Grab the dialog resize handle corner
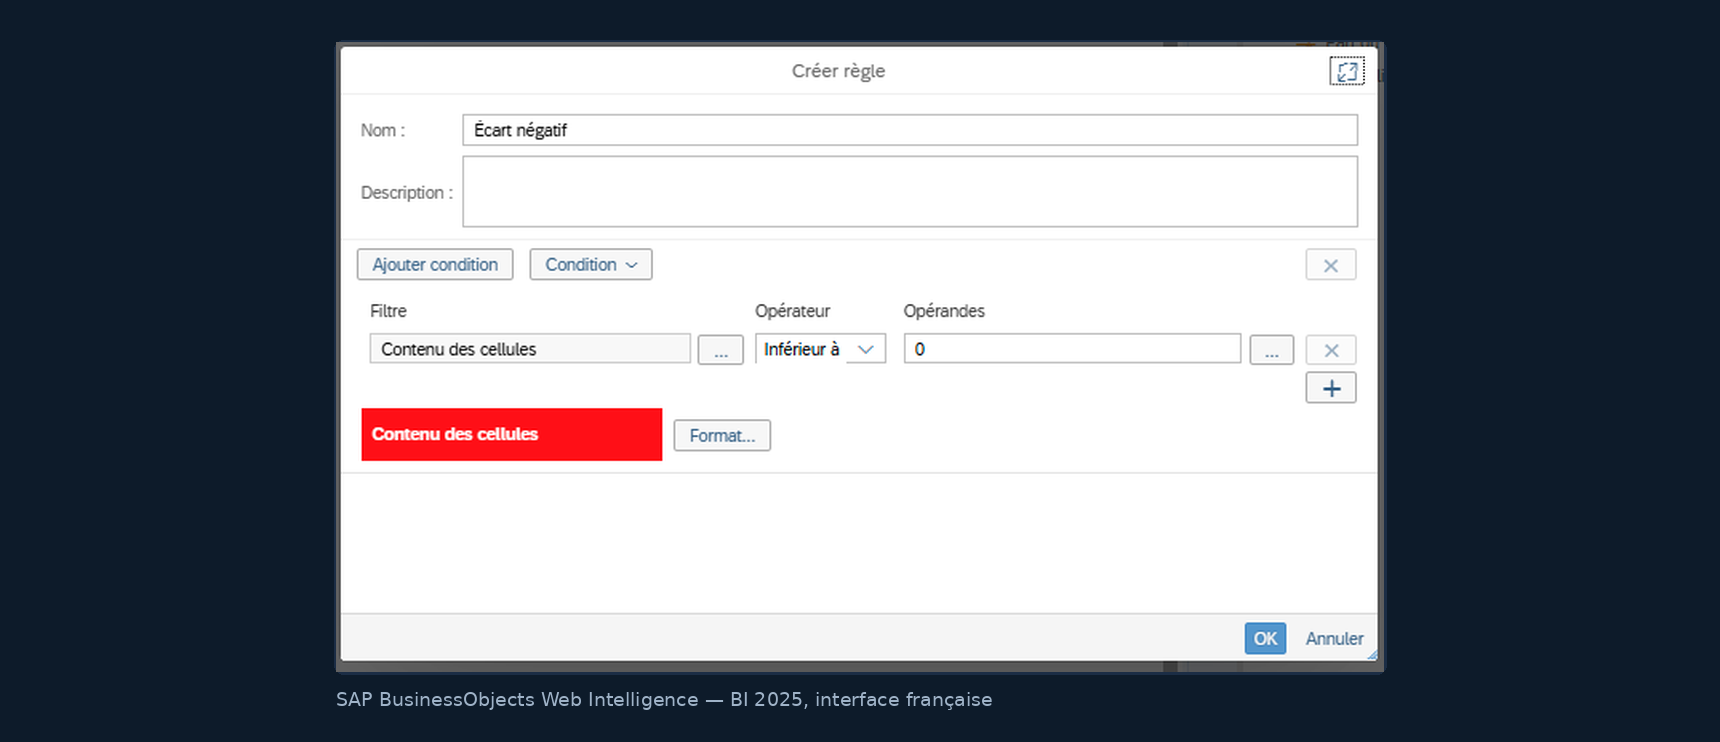This screenshot has height=742, width=1720. point(1372,654)
